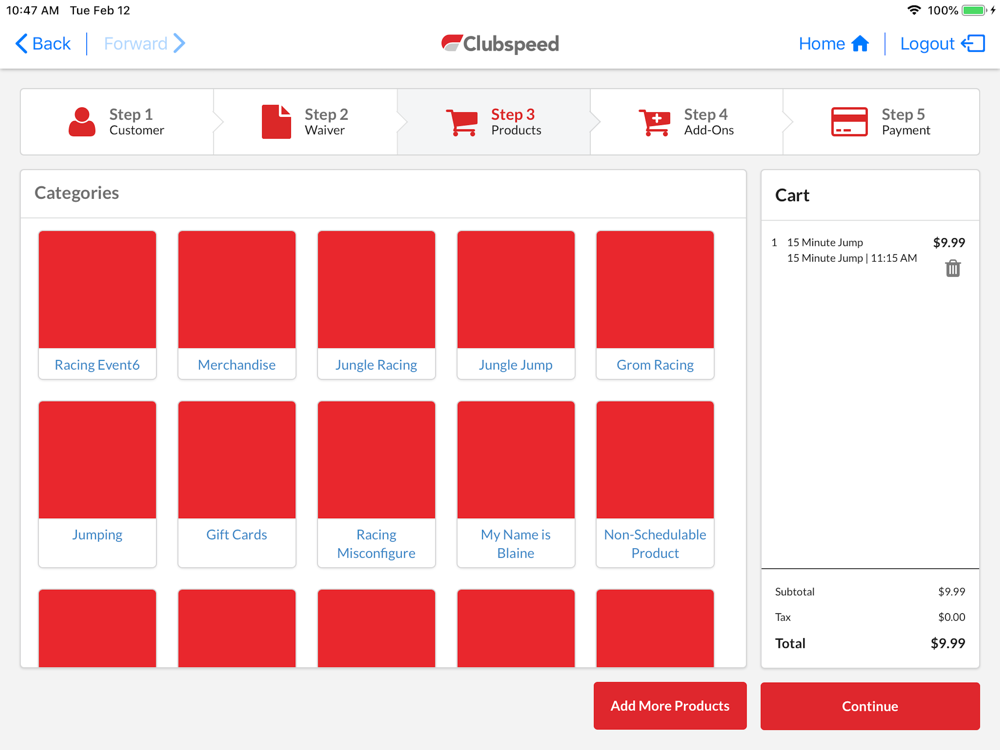The width and height of the screenshot is (1000, 750).
Task: Open the Merchandise category
Action: 237,305
